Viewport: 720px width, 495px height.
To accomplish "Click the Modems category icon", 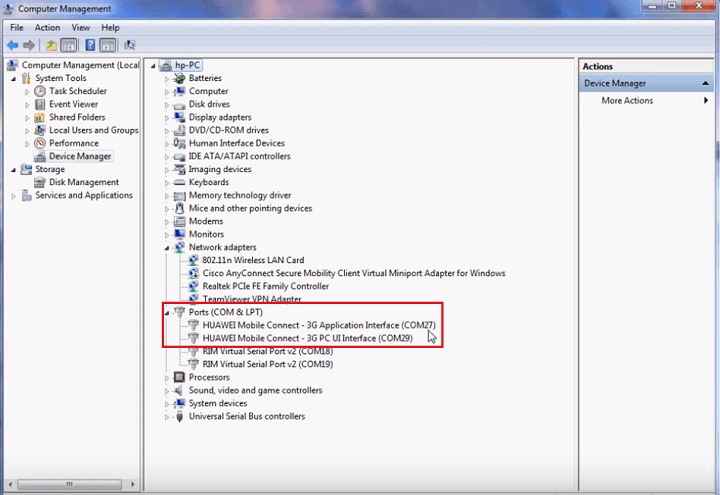I will [179, 221].
